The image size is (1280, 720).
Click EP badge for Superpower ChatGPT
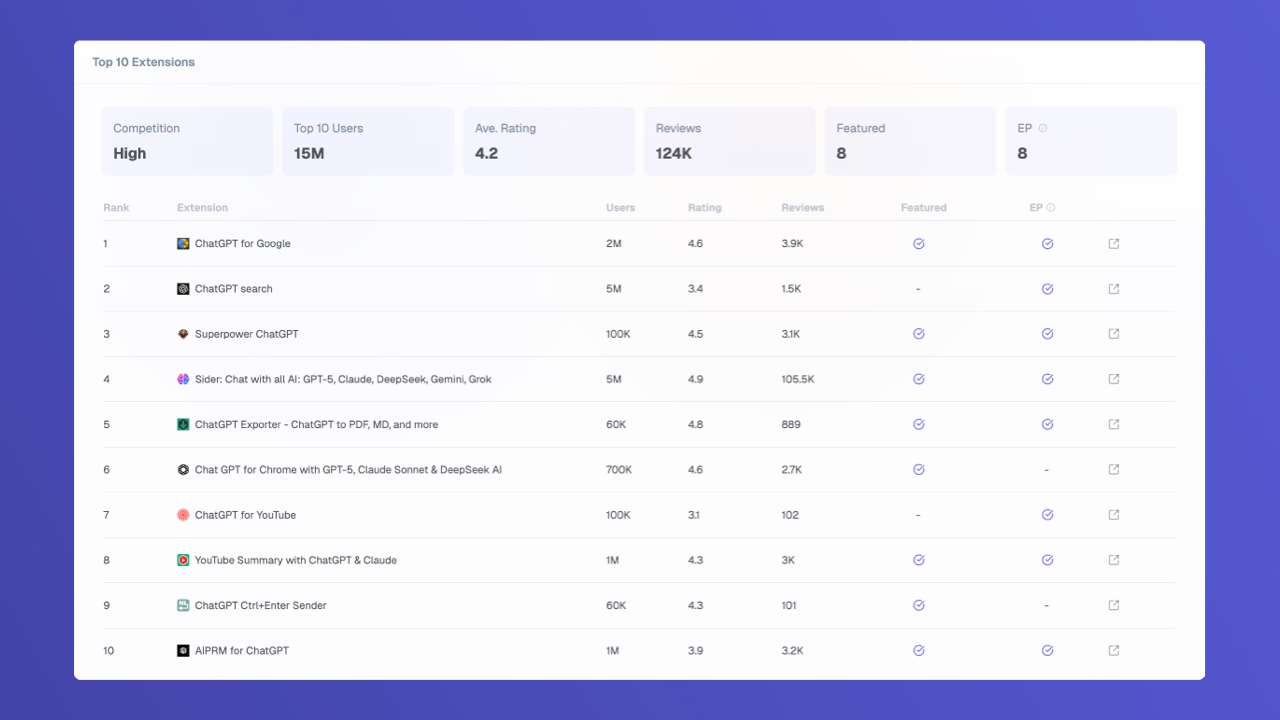click(x=1047, y=334)
